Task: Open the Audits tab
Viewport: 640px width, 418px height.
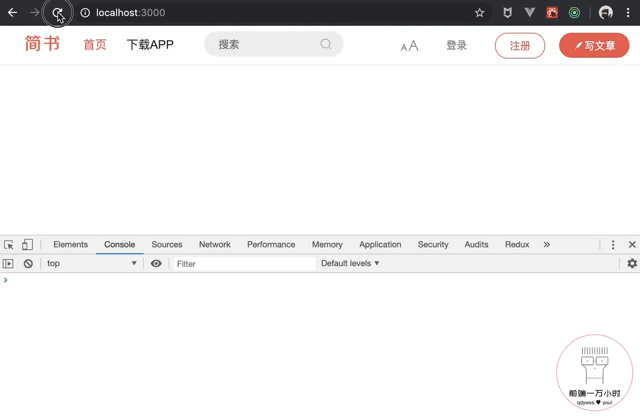Action: [476, 245]
